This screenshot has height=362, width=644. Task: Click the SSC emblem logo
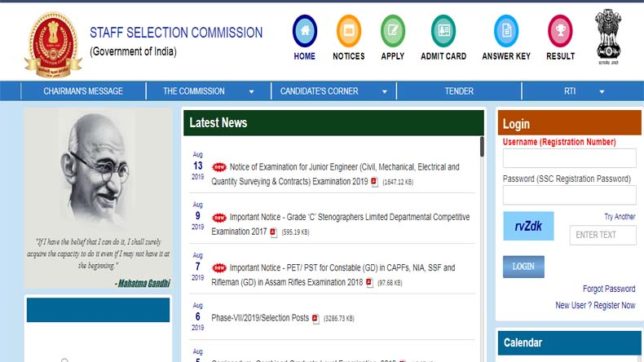coord(53,44)
